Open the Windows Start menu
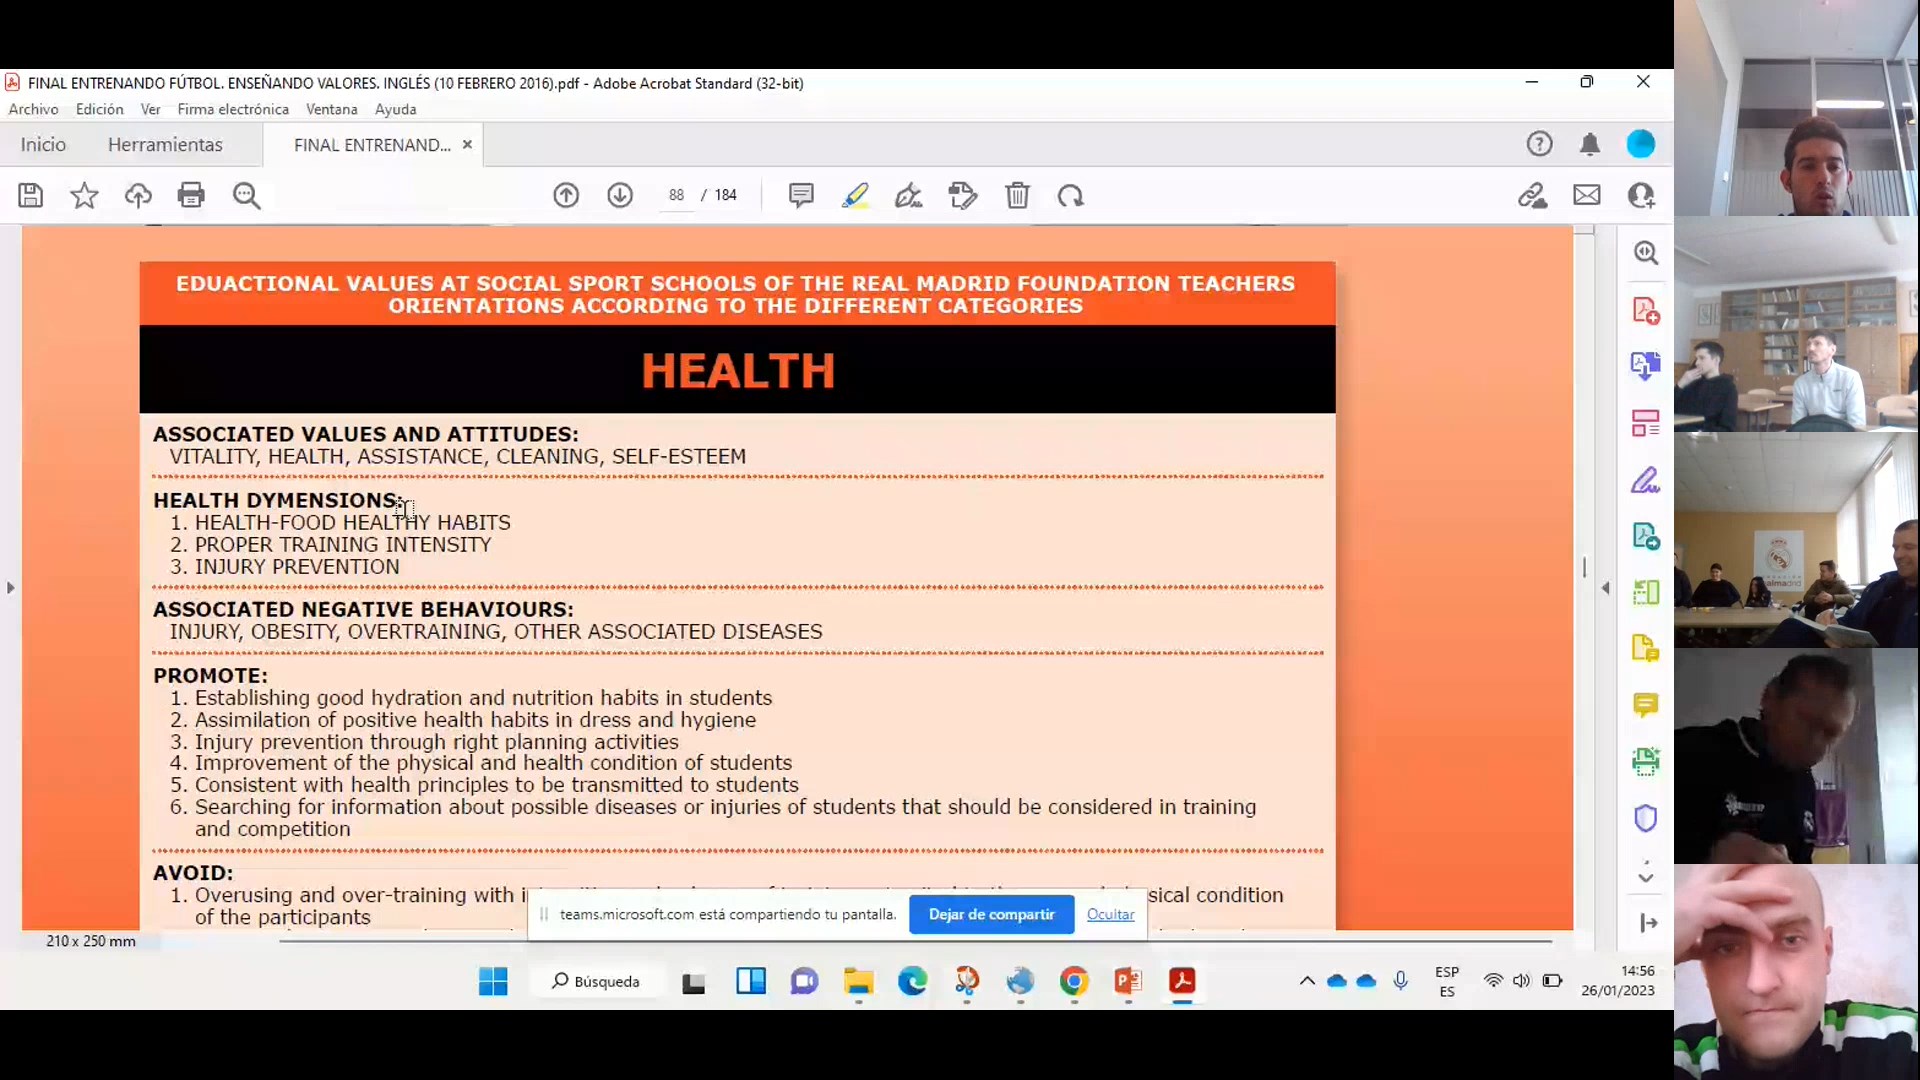Viewport: 1920px width, 1080px height. [493, 981]
